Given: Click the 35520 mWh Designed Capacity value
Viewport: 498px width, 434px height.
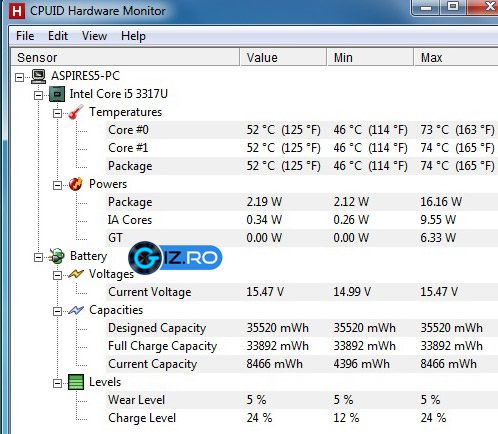Looking at the screenshot, I should 278,328.
